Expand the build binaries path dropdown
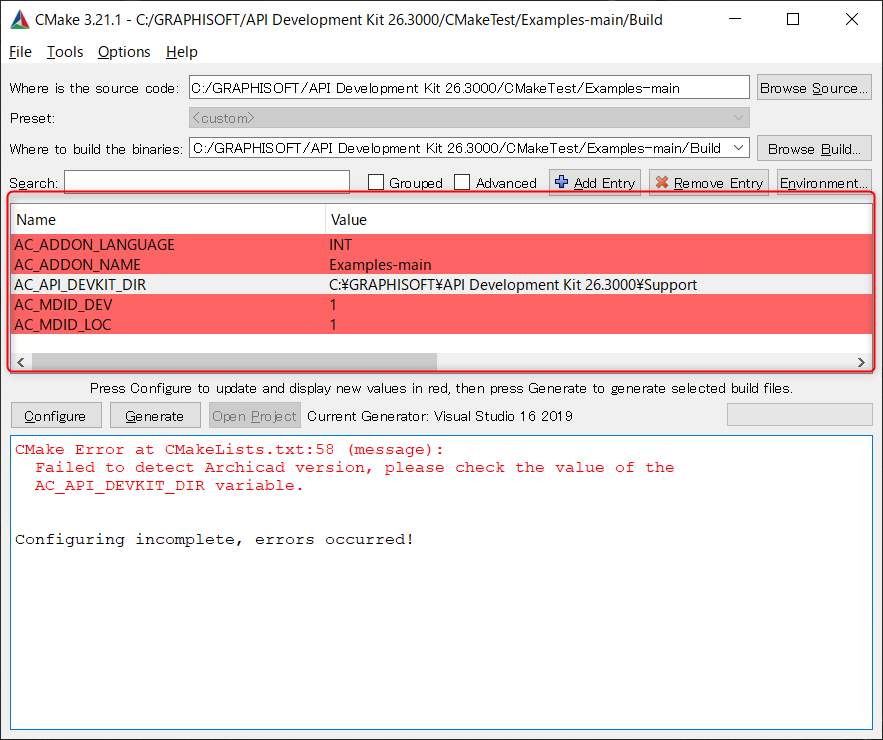 [738, 148]
